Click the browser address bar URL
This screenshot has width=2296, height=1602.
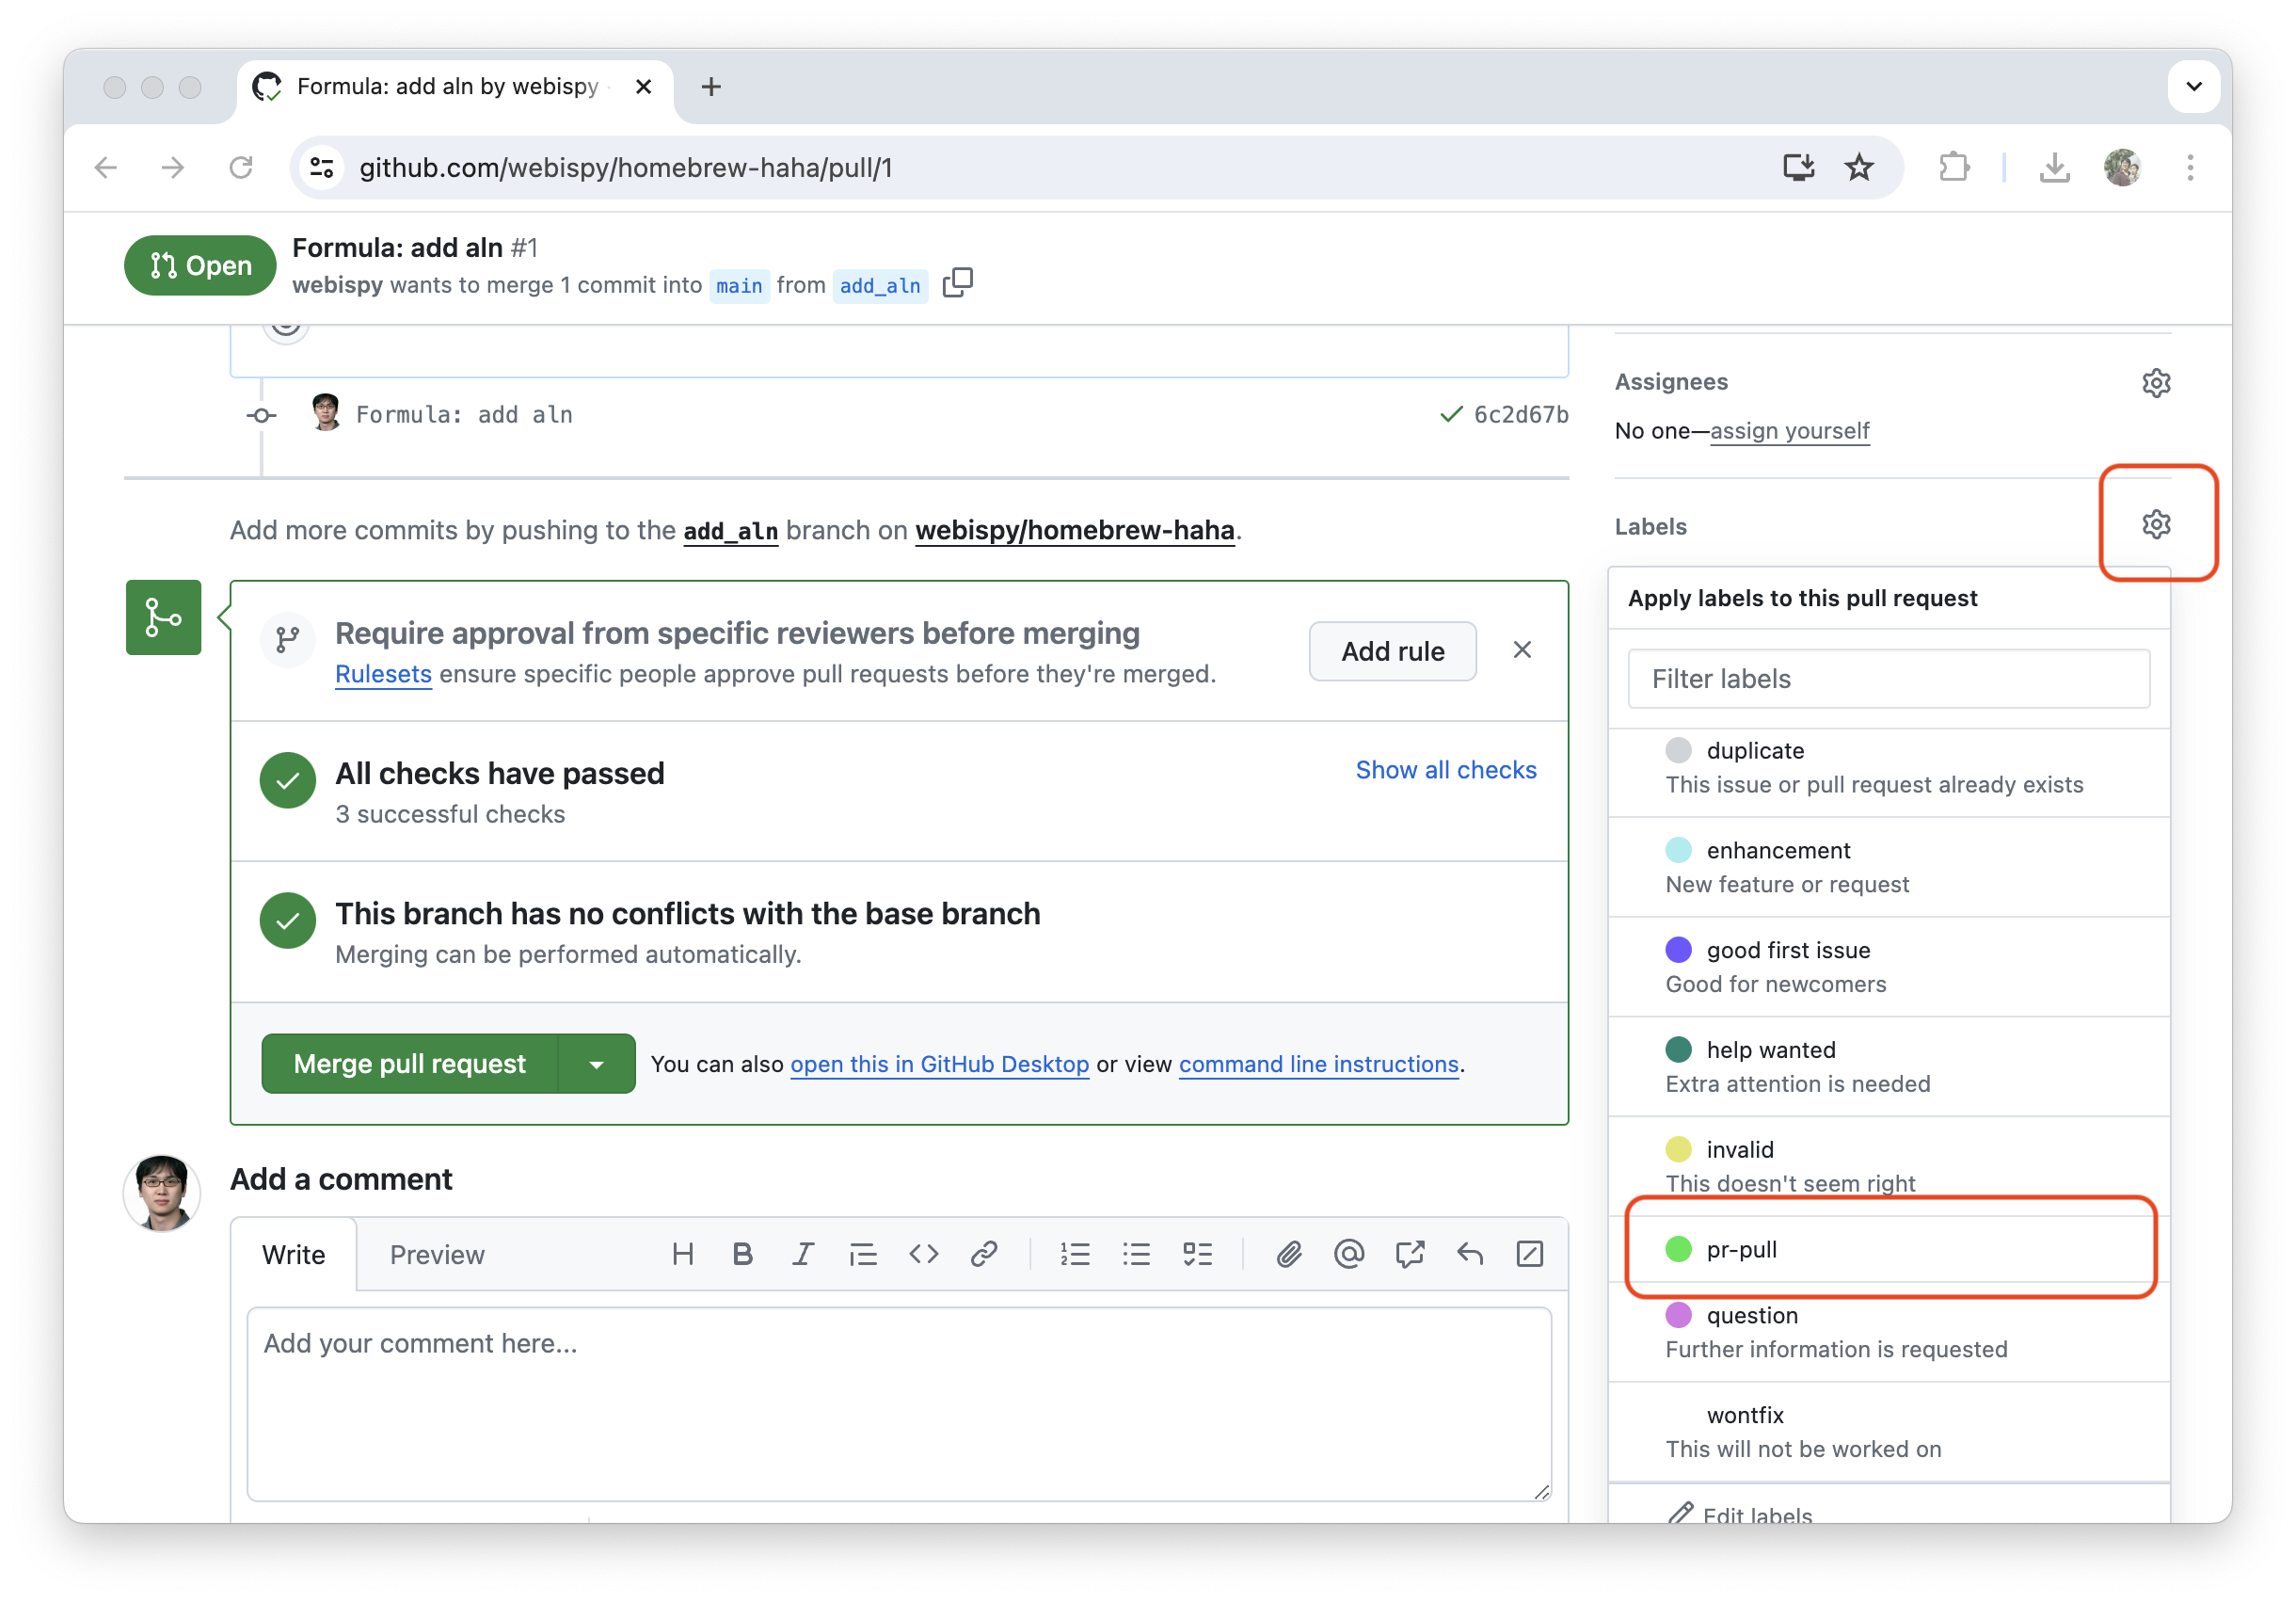(x=625, y=168)
